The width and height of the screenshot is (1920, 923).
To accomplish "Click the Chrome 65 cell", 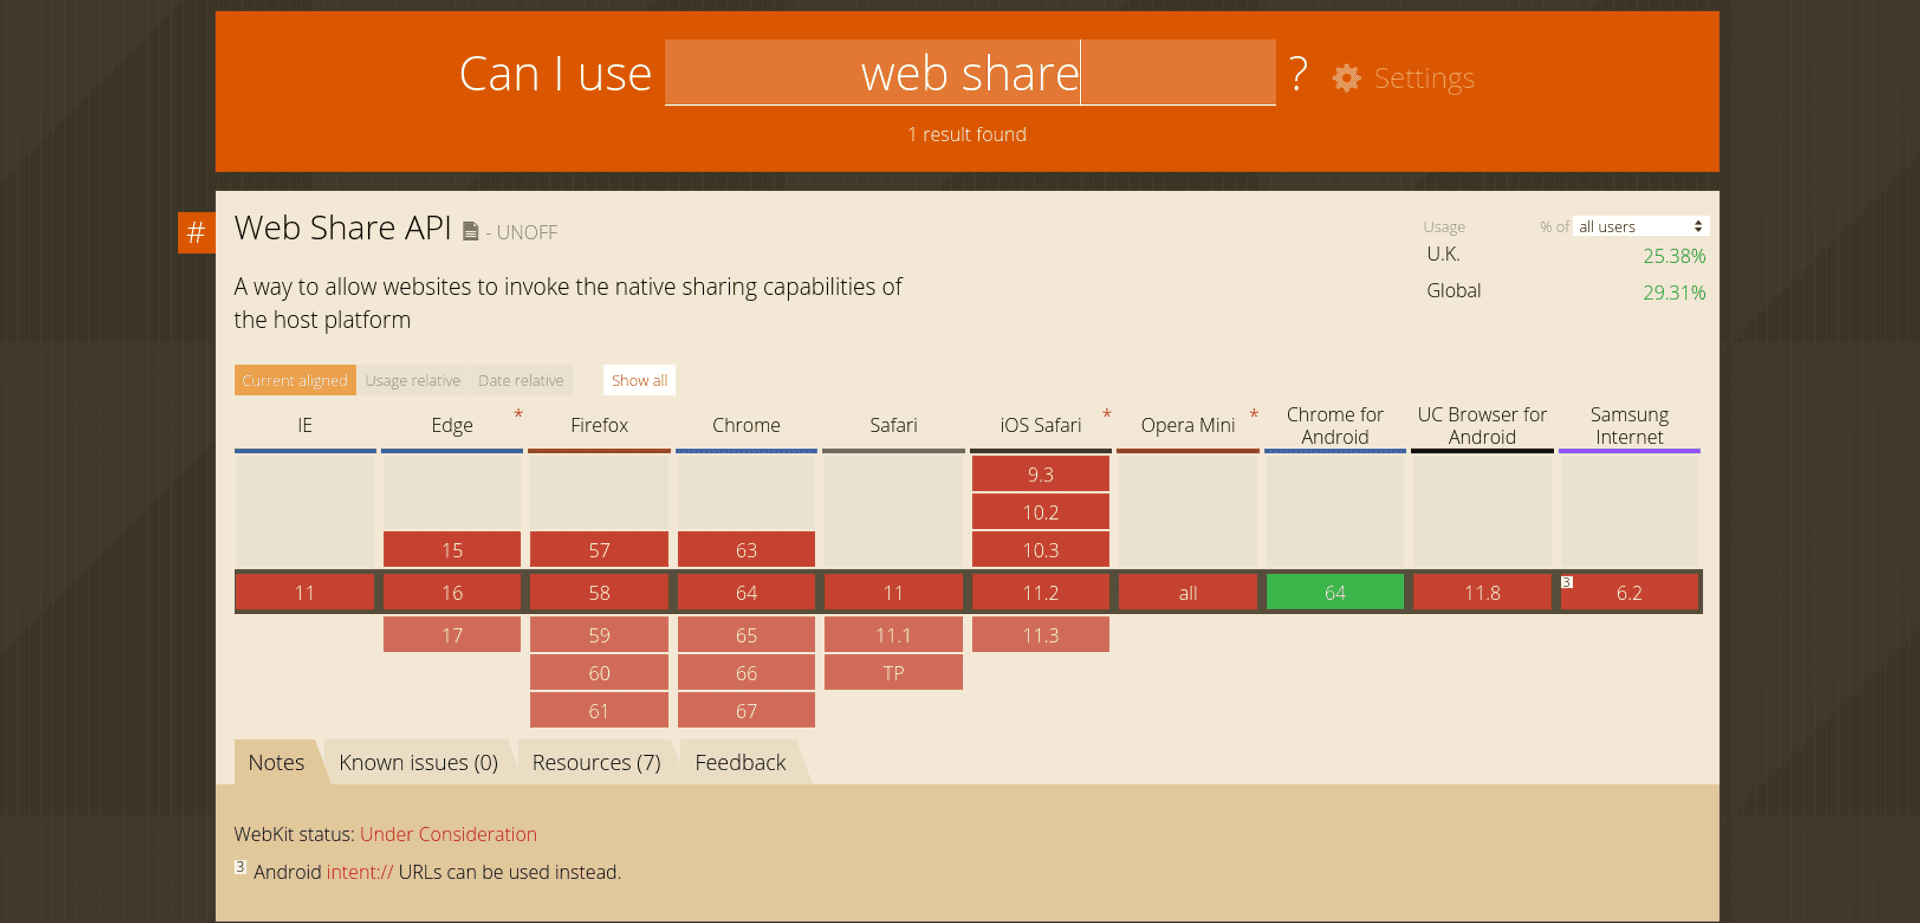I will (x=746, y=635).
